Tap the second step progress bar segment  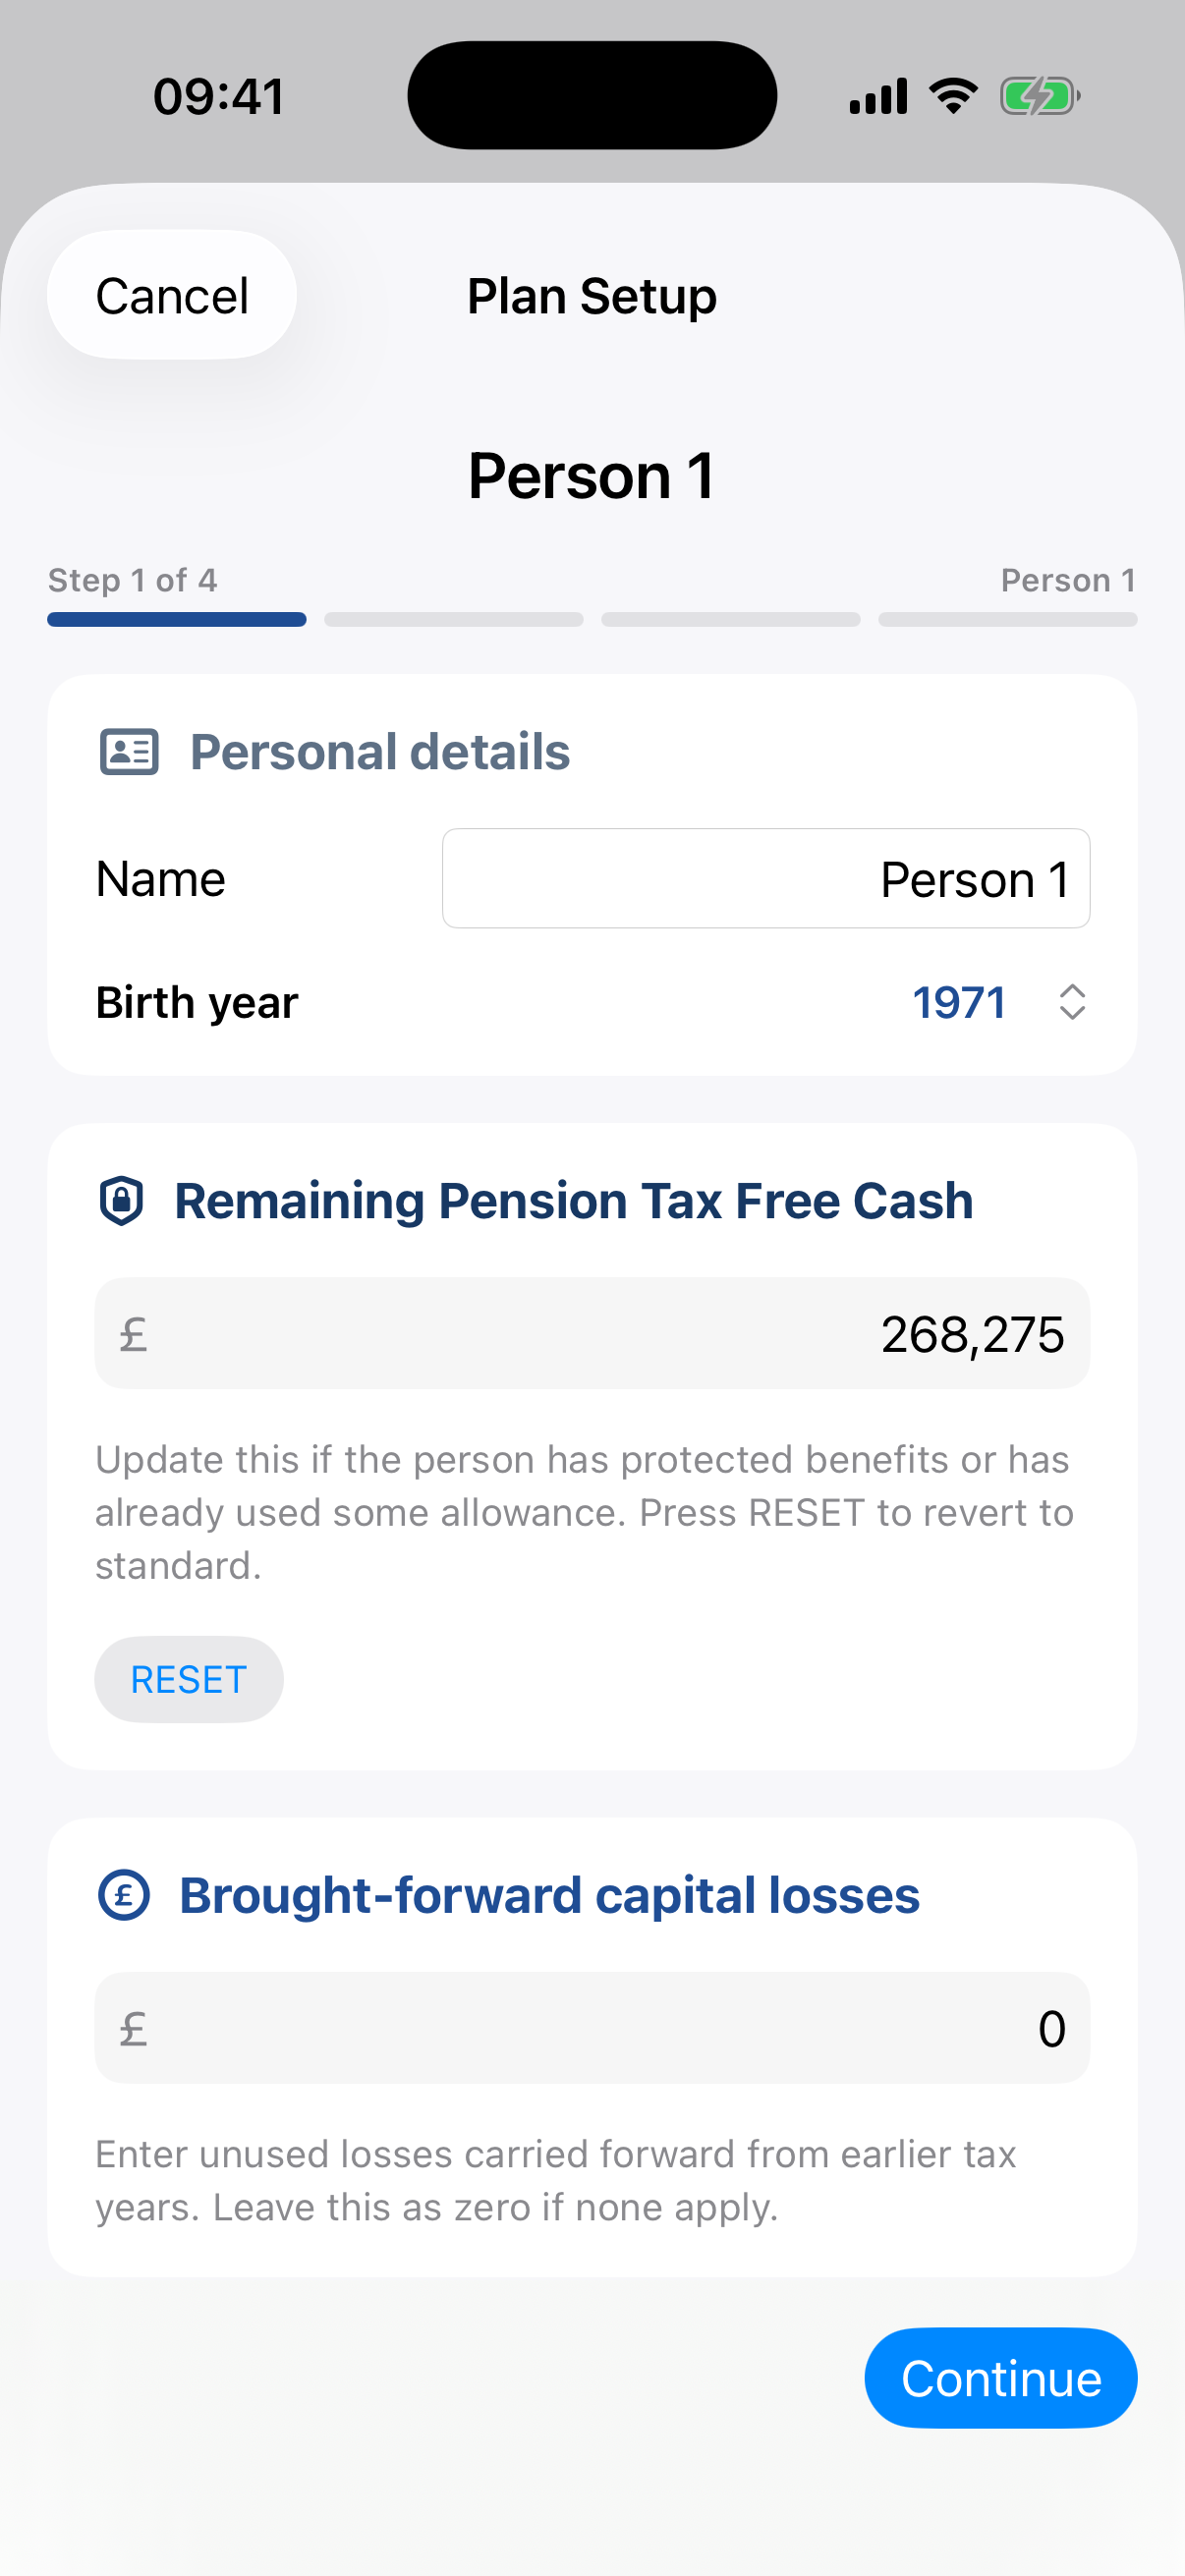(x=454, y=620)
